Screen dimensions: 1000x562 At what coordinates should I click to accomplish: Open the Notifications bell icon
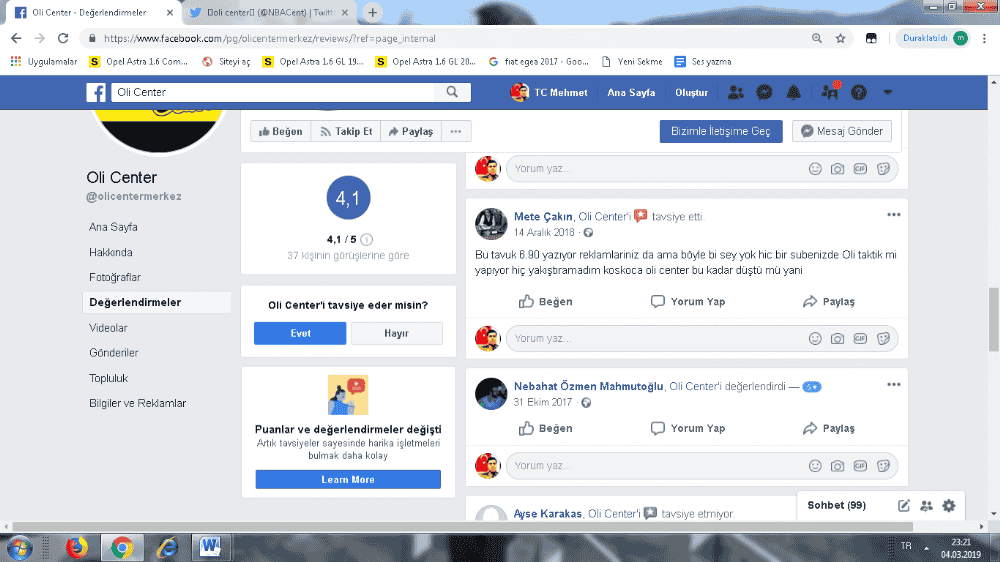[793, 92]
